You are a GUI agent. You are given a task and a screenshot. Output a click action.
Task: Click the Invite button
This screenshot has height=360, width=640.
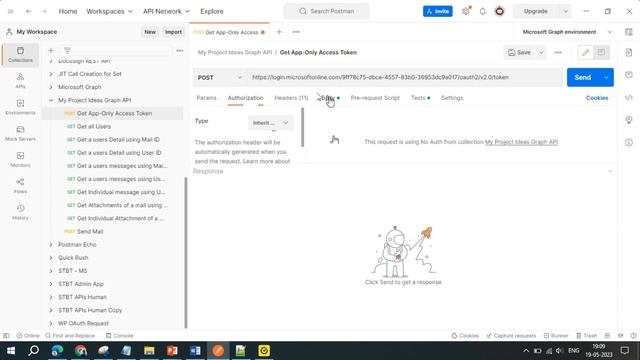pyautogui.click(x=438, y=11)
